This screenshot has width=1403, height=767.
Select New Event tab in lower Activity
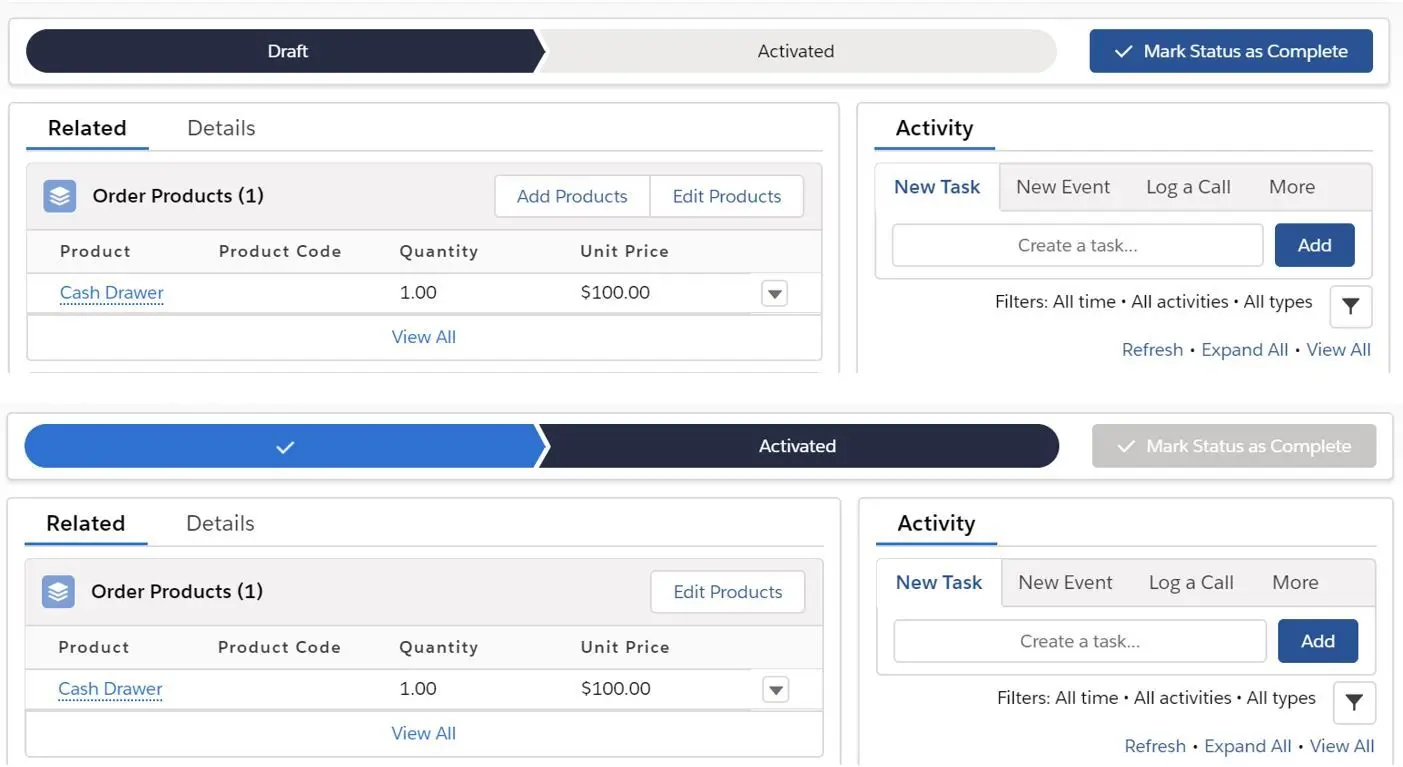(1065, 582)
